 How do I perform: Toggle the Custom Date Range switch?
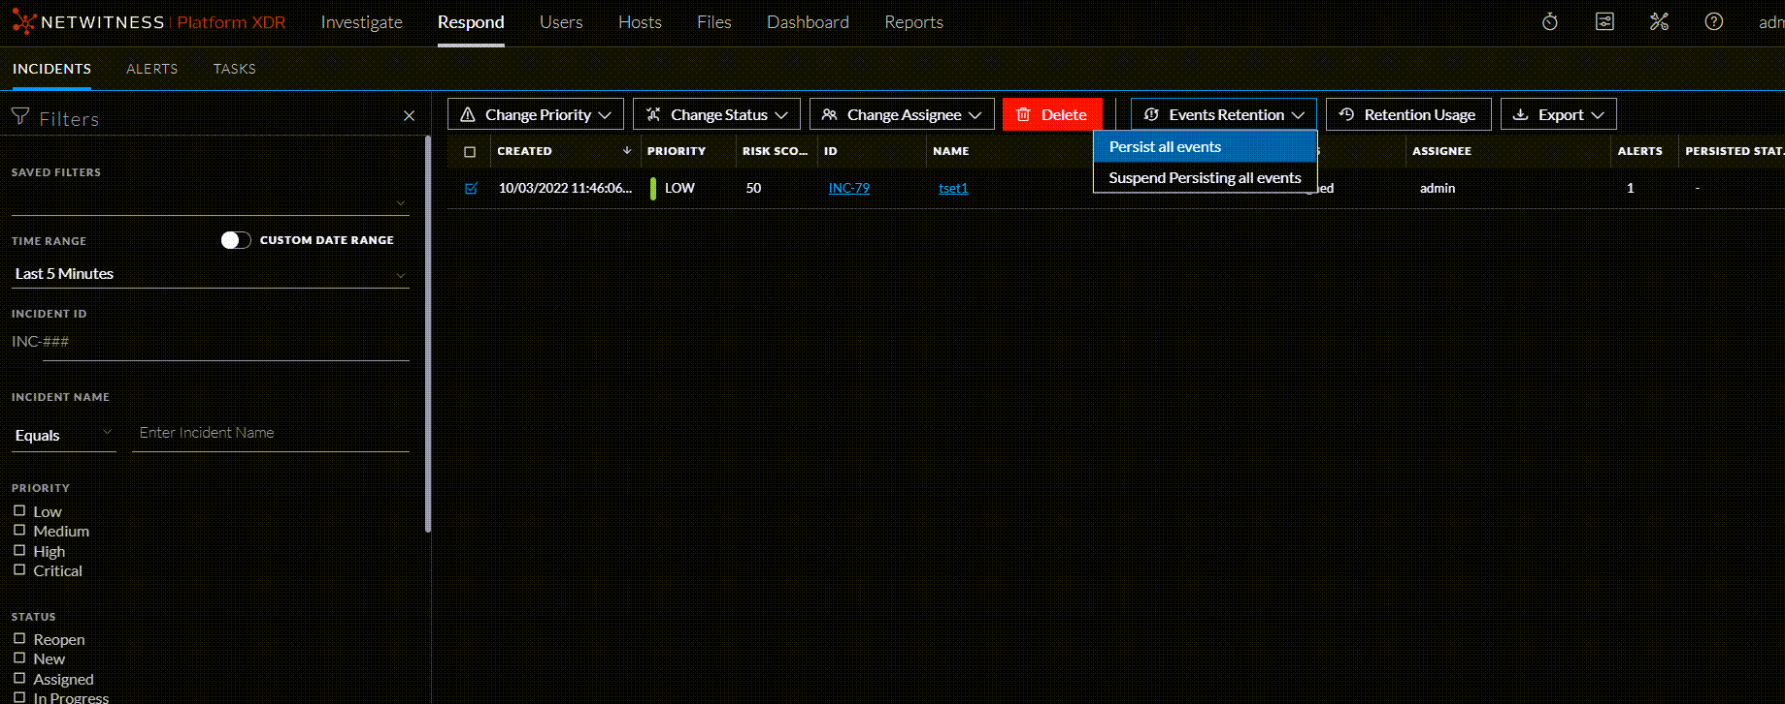pyautogui.click(x=236, y=240)
